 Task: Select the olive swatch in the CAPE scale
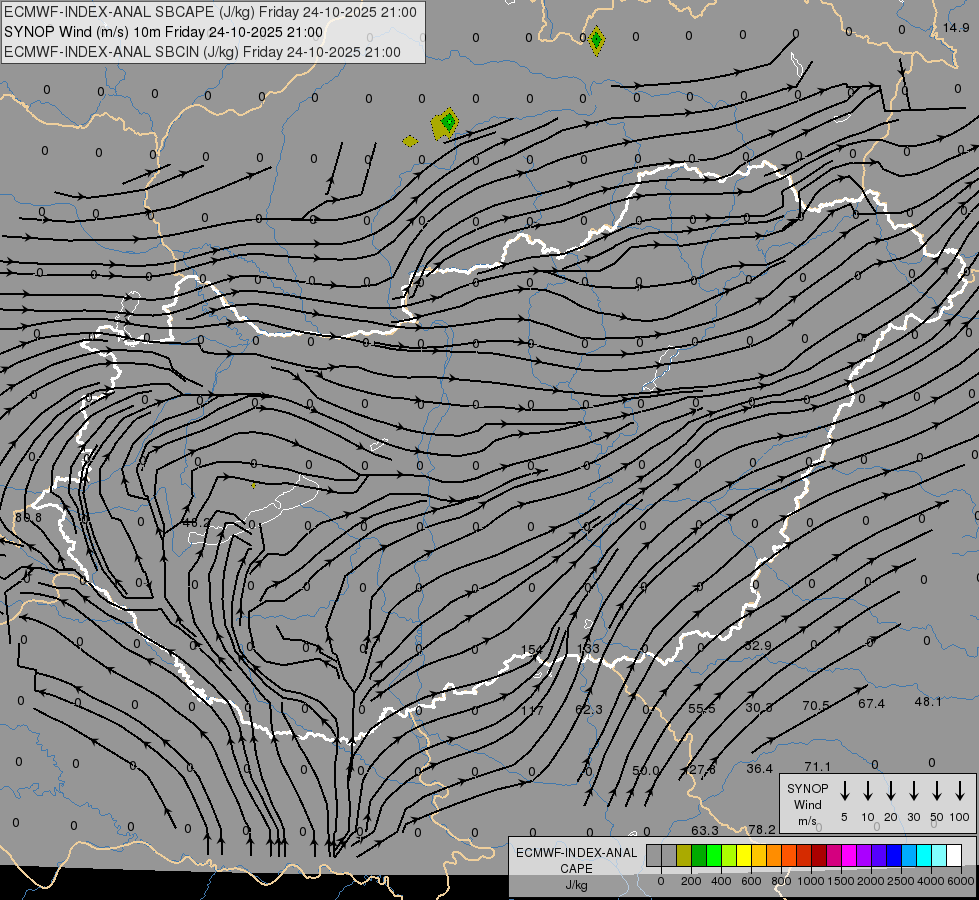pyautogui.click(x=684, y=855)
